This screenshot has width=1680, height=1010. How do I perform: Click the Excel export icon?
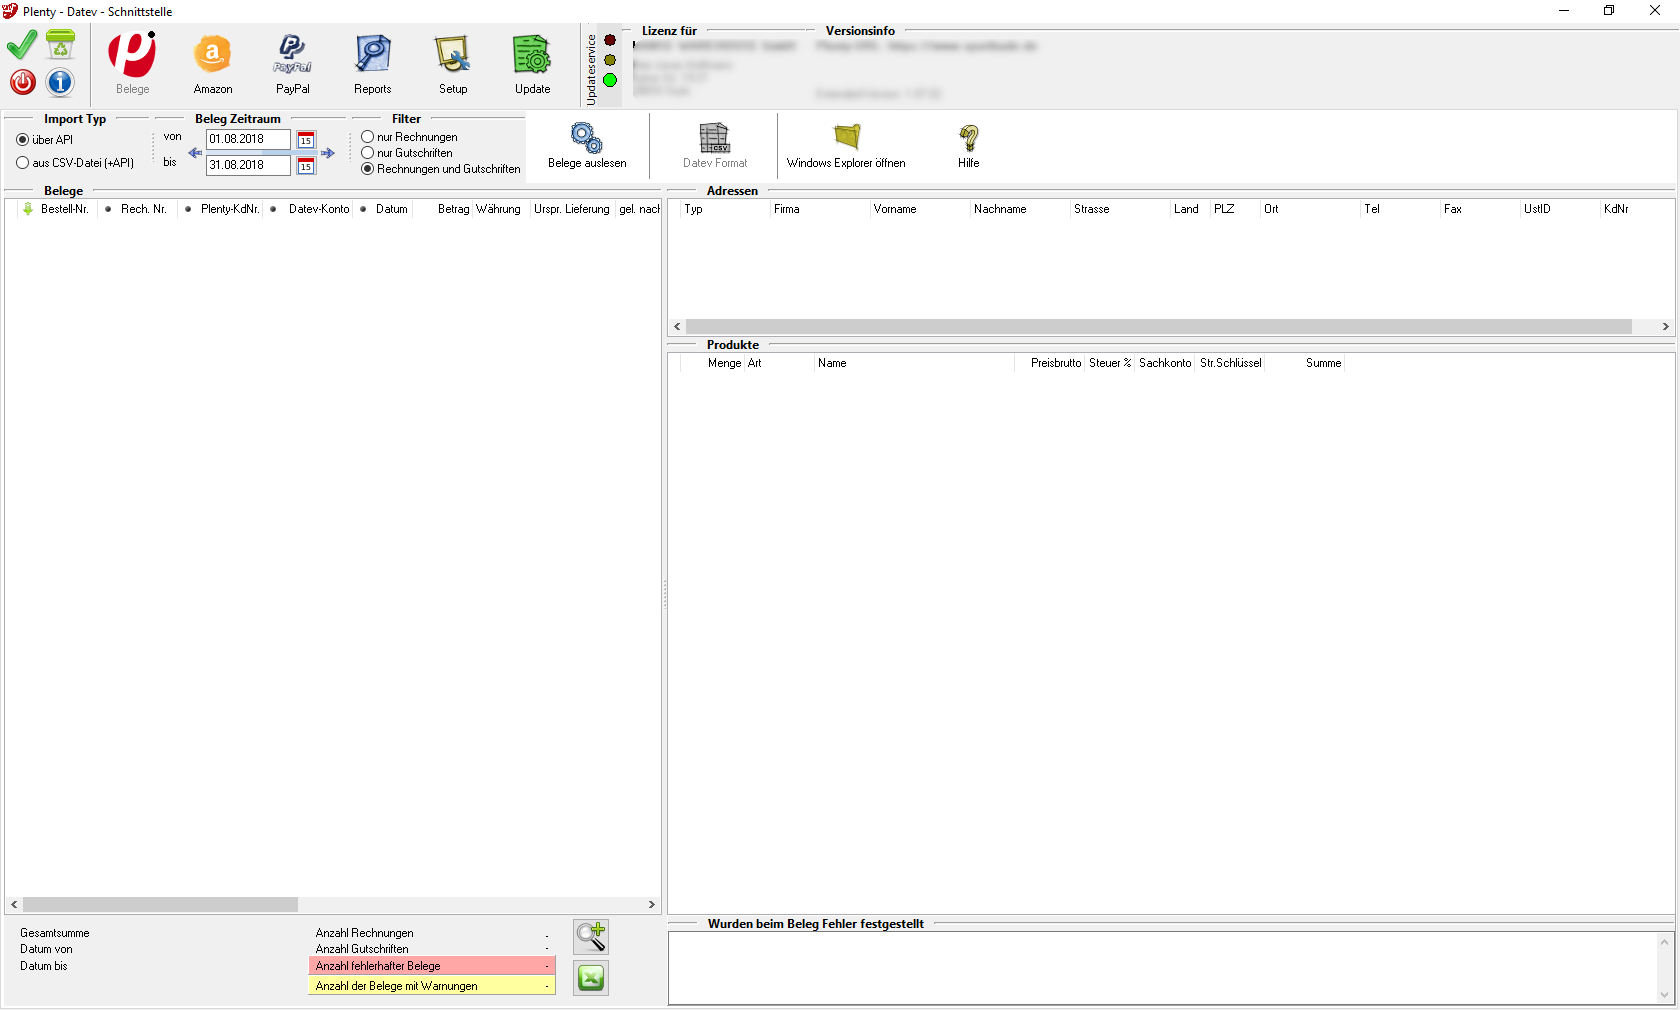591,977
